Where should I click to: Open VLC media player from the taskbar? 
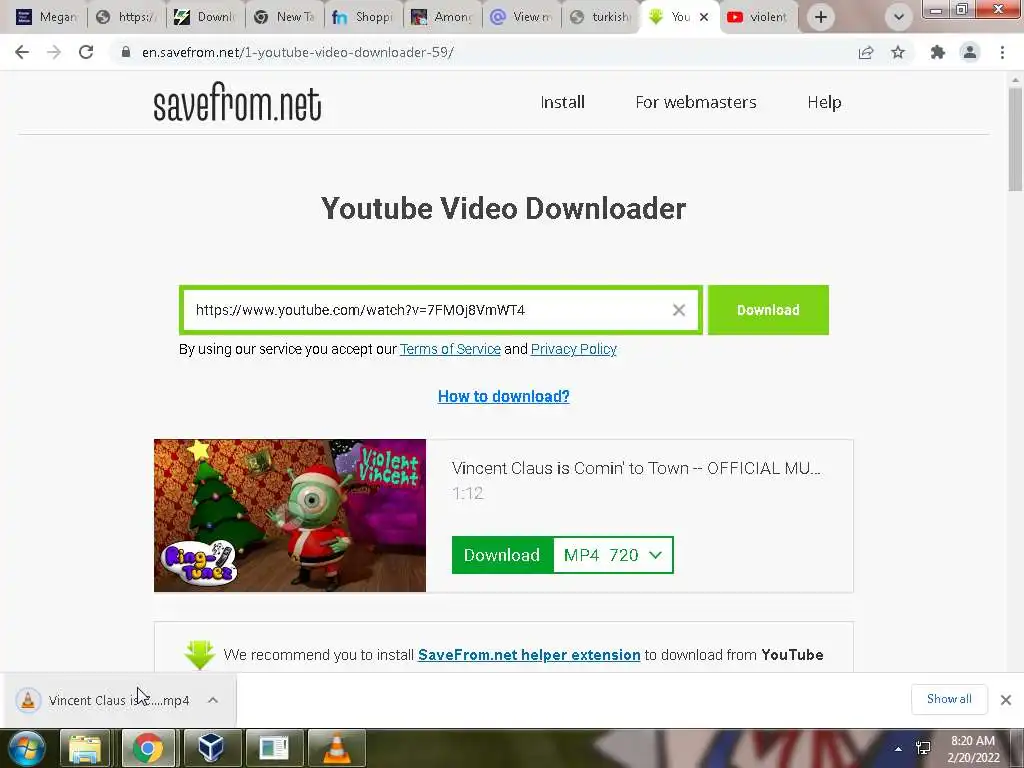pyautogui.click(x=336, y=748)
